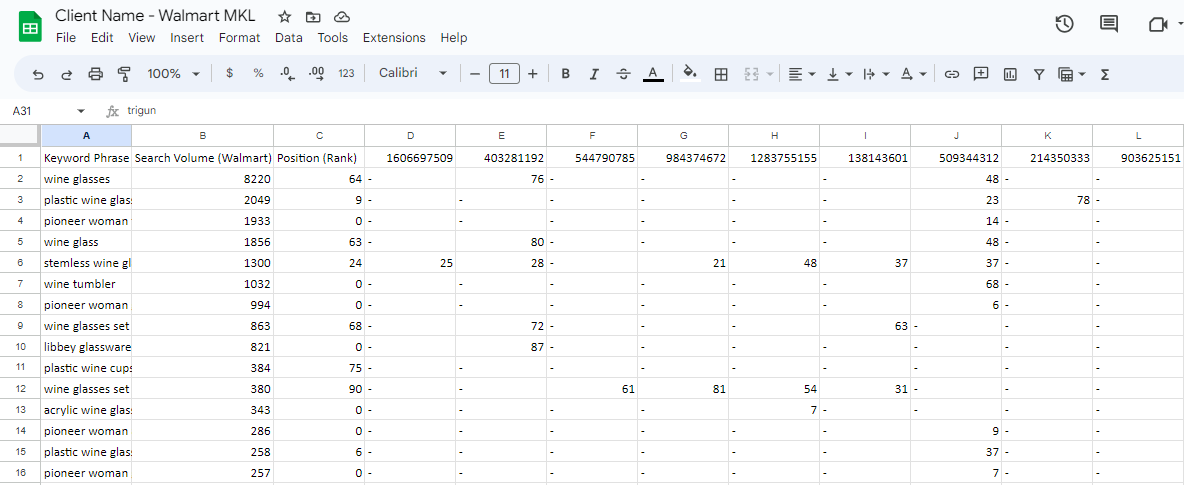Open cell borders options

[721, 74]
